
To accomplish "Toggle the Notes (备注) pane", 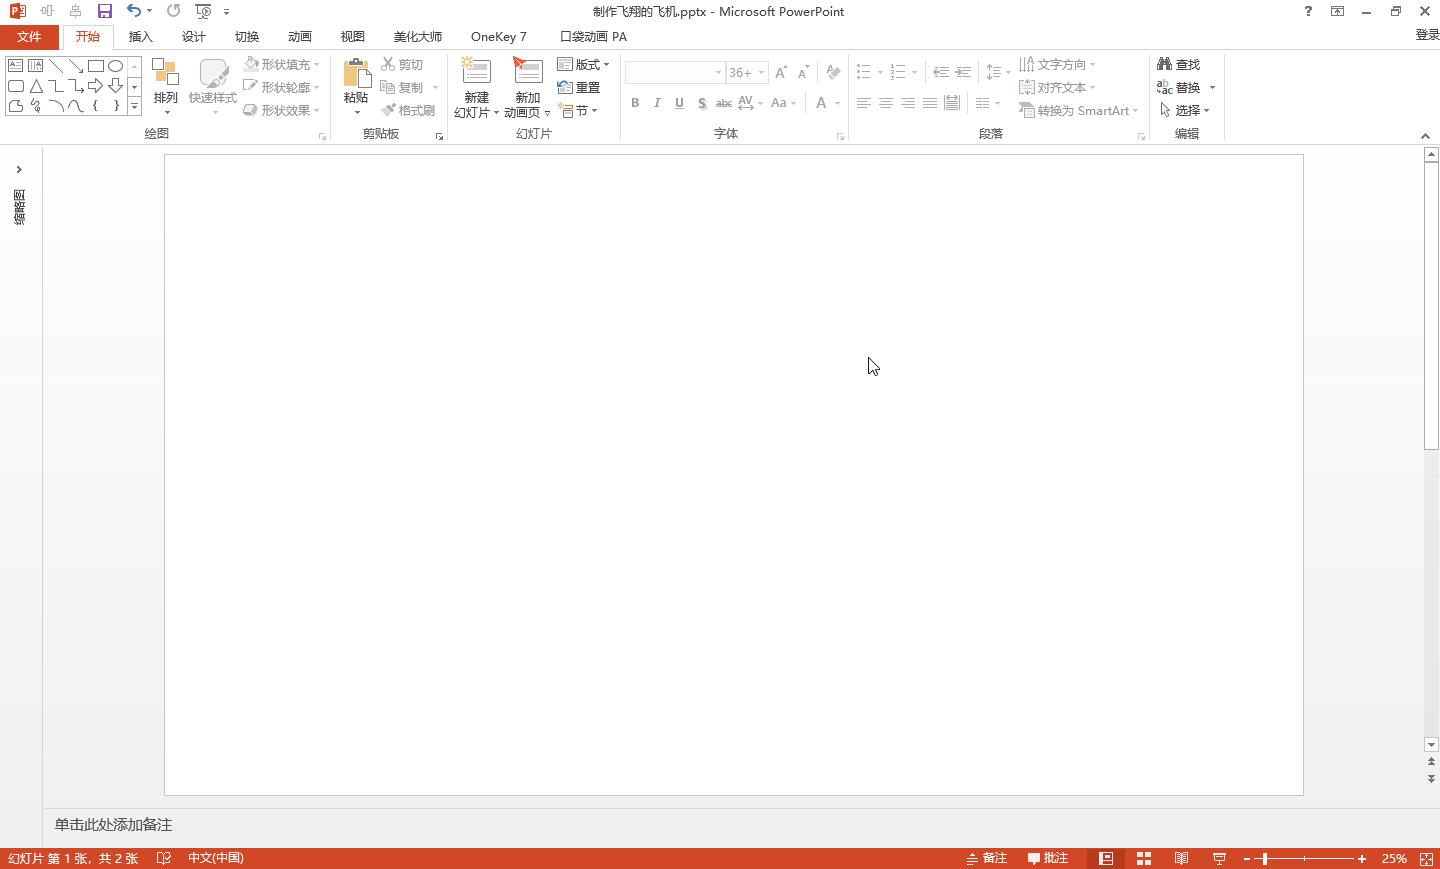I will point(986,858).
